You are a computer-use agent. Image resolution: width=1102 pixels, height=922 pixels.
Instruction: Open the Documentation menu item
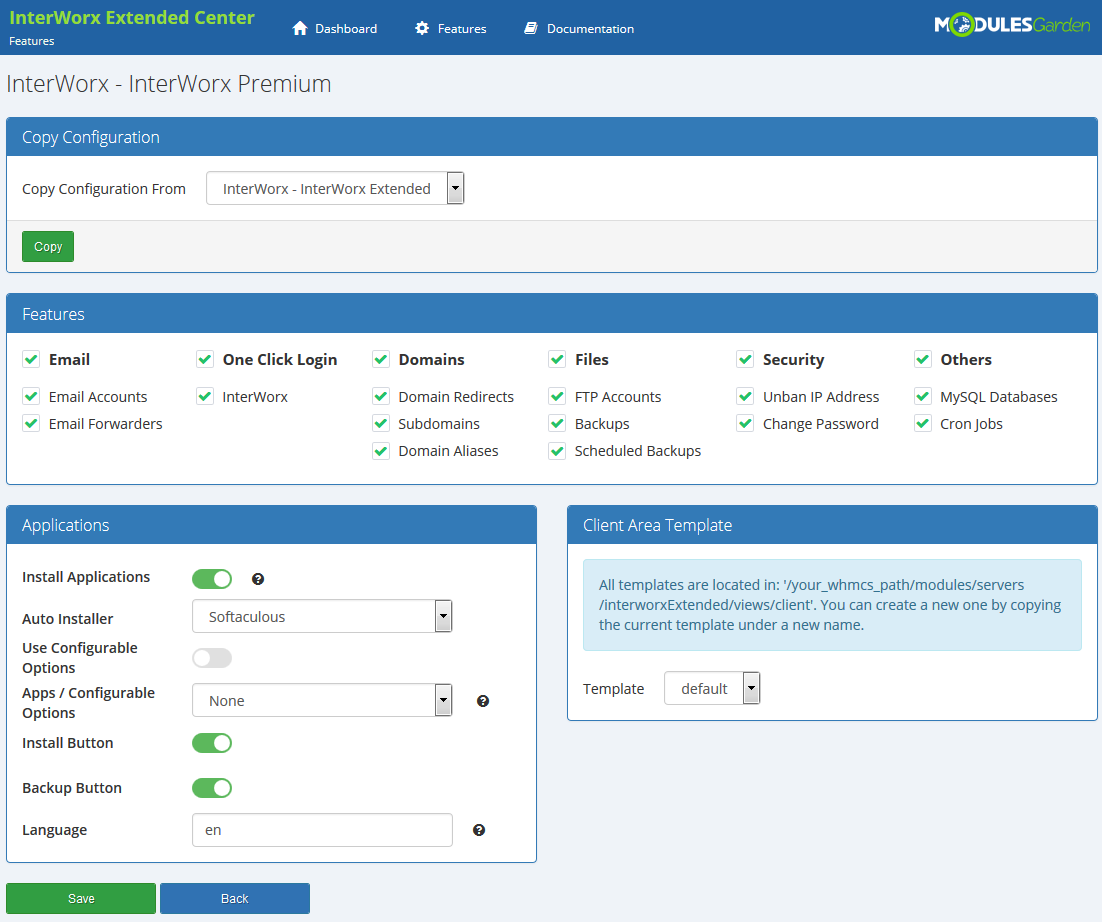click(579, 28)
